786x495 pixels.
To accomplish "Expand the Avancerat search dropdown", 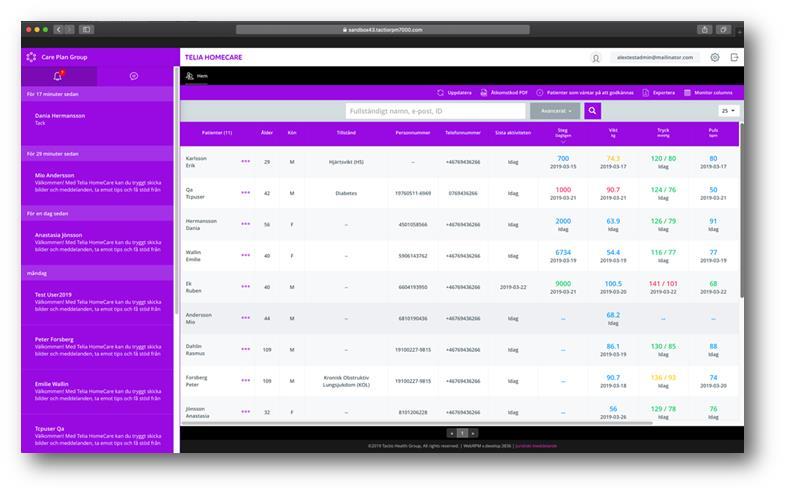I will (555, 111).
